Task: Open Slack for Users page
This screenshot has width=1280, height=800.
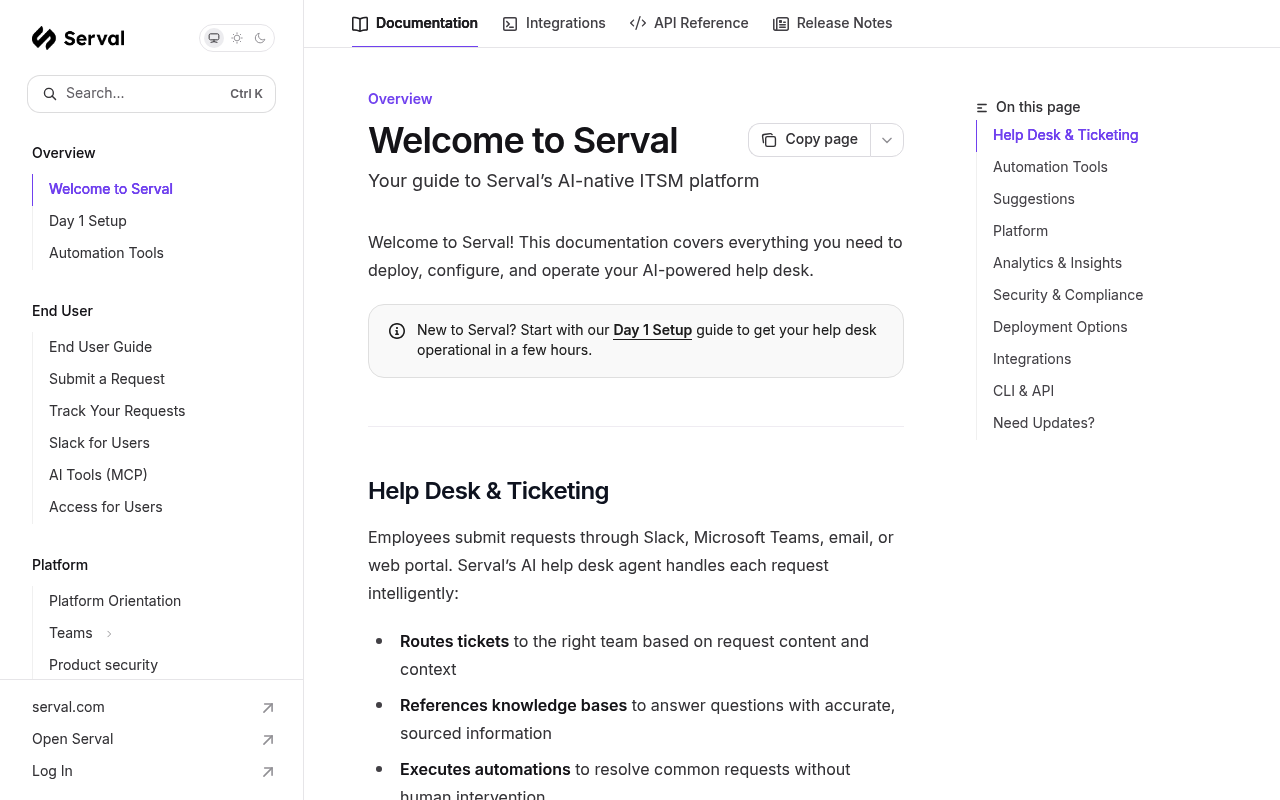Action: (x=99, y=443)
